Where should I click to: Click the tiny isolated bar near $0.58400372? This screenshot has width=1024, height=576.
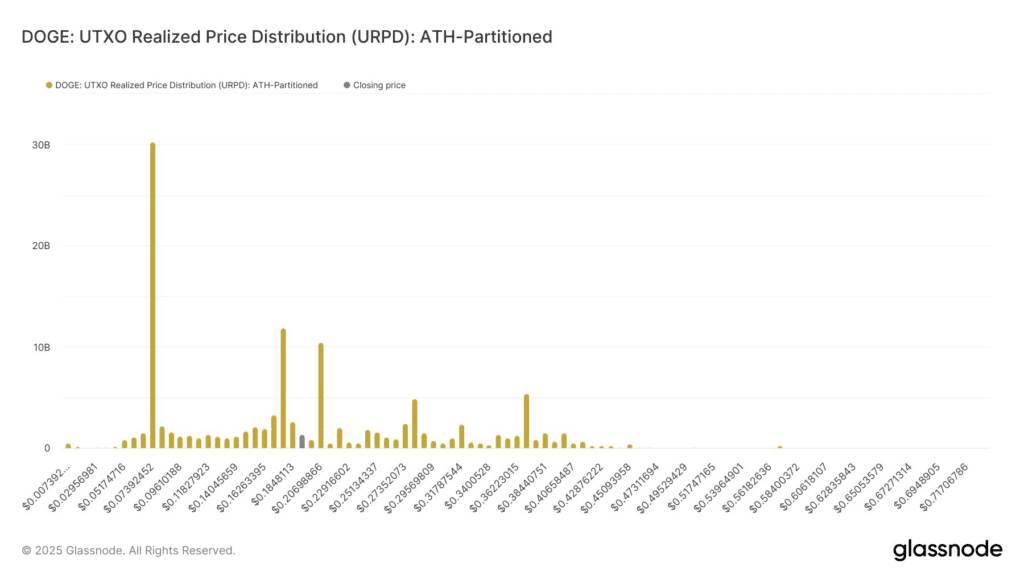point(779,447)
